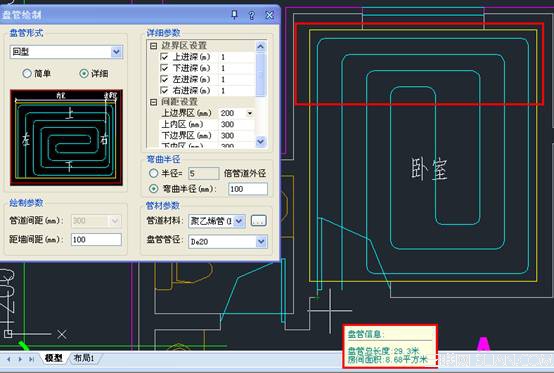Click the 房间面积 8.68平方米 info line
The height and width of the screenshot is (373, 554).
coord(388,360)
